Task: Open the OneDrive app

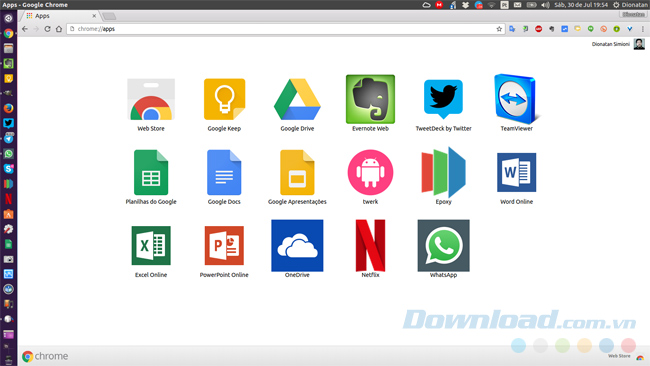Action: coord(297,245)
